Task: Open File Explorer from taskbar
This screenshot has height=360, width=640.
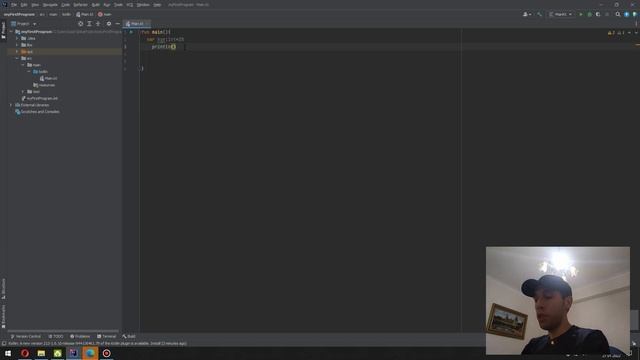Action: 41,353
